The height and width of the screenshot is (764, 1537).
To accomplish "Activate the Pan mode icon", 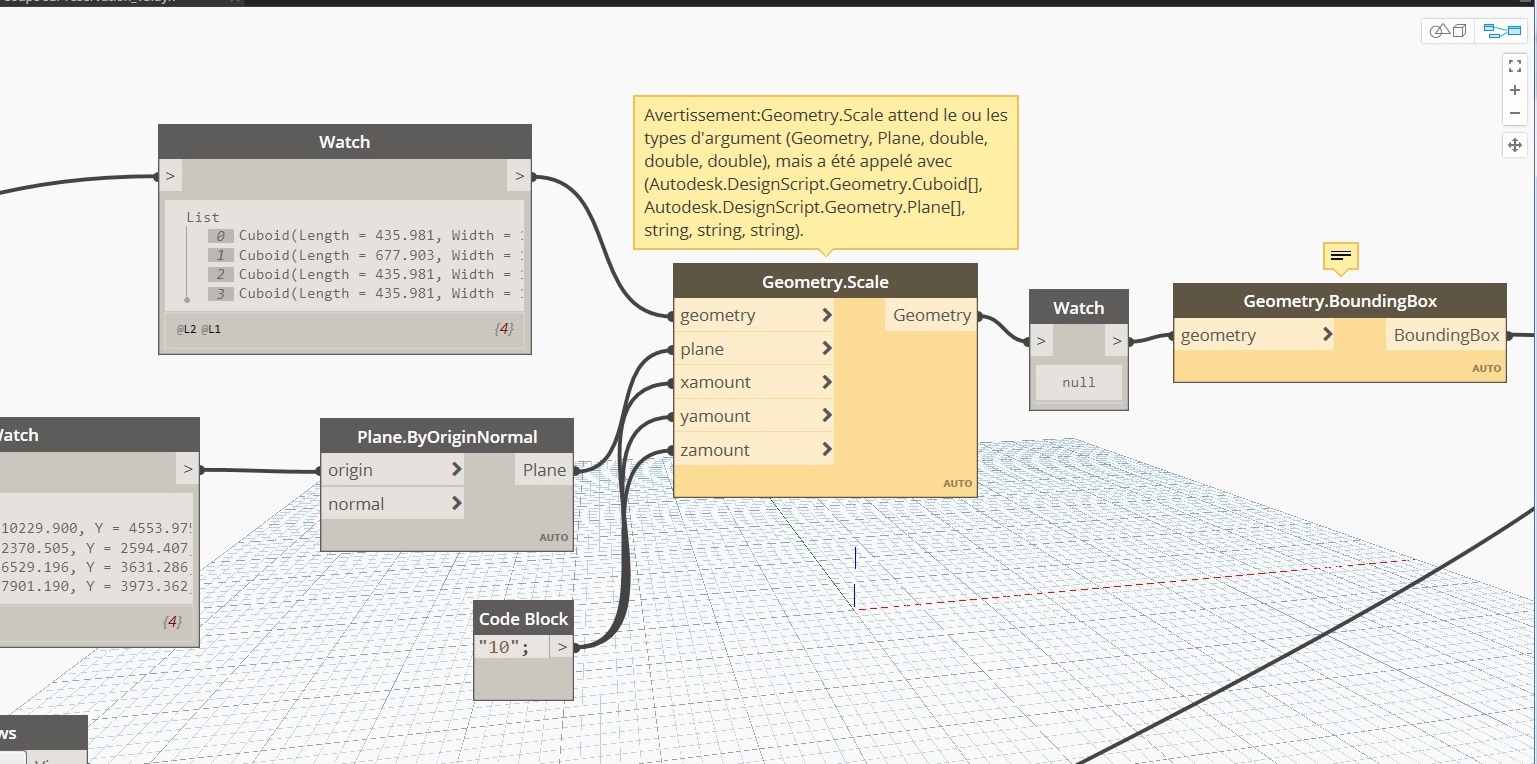I will [1514, 145].
